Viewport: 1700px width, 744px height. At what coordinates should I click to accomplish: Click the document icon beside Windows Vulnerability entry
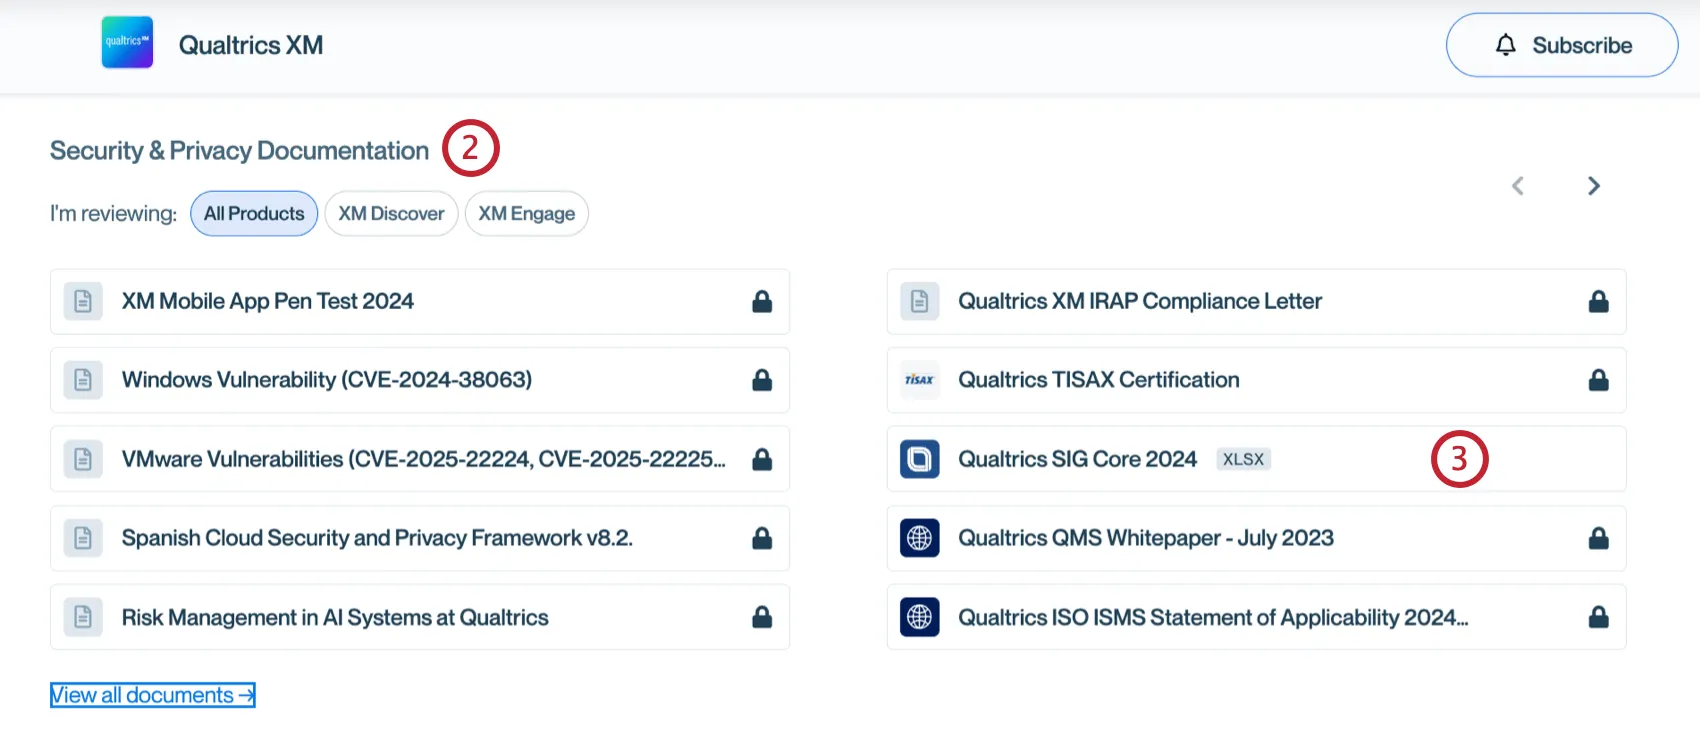[x=83, y=380]
